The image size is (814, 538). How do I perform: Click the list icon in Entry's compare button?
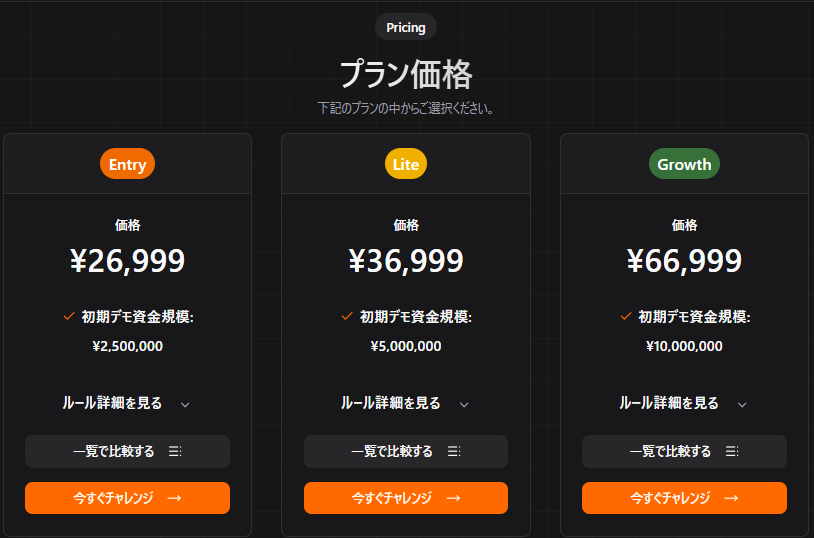(175, 452)
